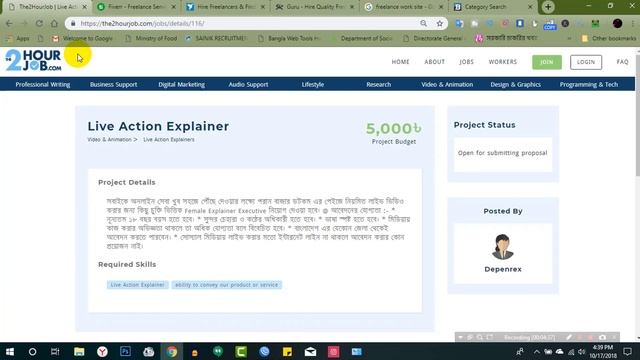Switch to Chrome on the taskbar
Screen dimensions: 640x360
coord(172,351)
